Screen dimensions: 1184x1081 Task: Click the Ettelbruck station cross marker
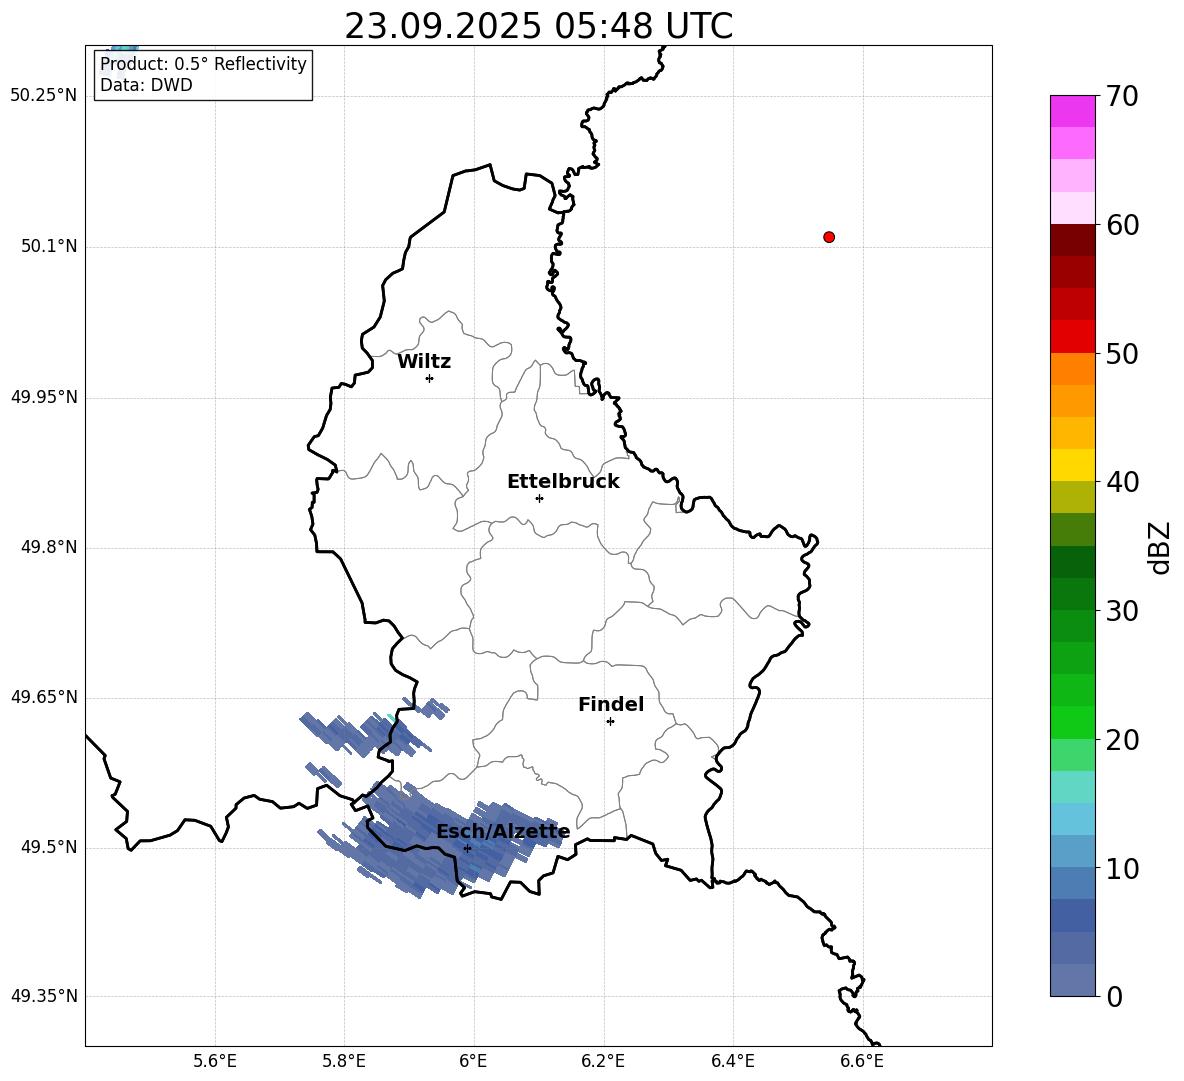[x=539, y=498]
